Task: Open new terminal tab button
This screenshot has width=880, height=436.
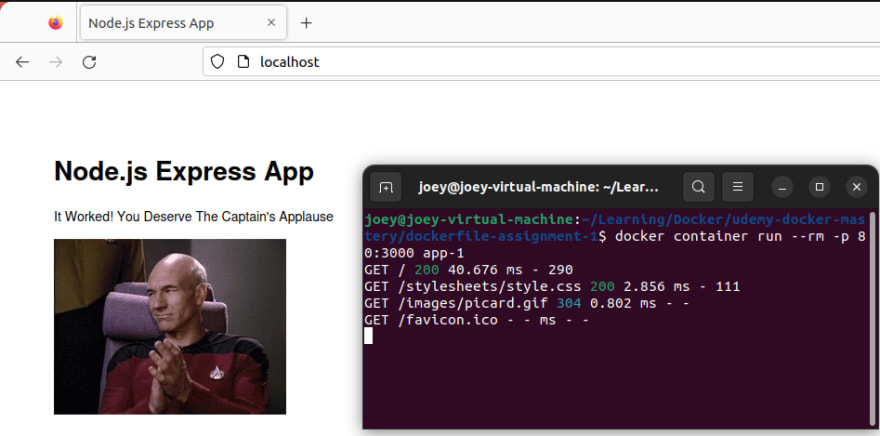Action: click(386, 187)
